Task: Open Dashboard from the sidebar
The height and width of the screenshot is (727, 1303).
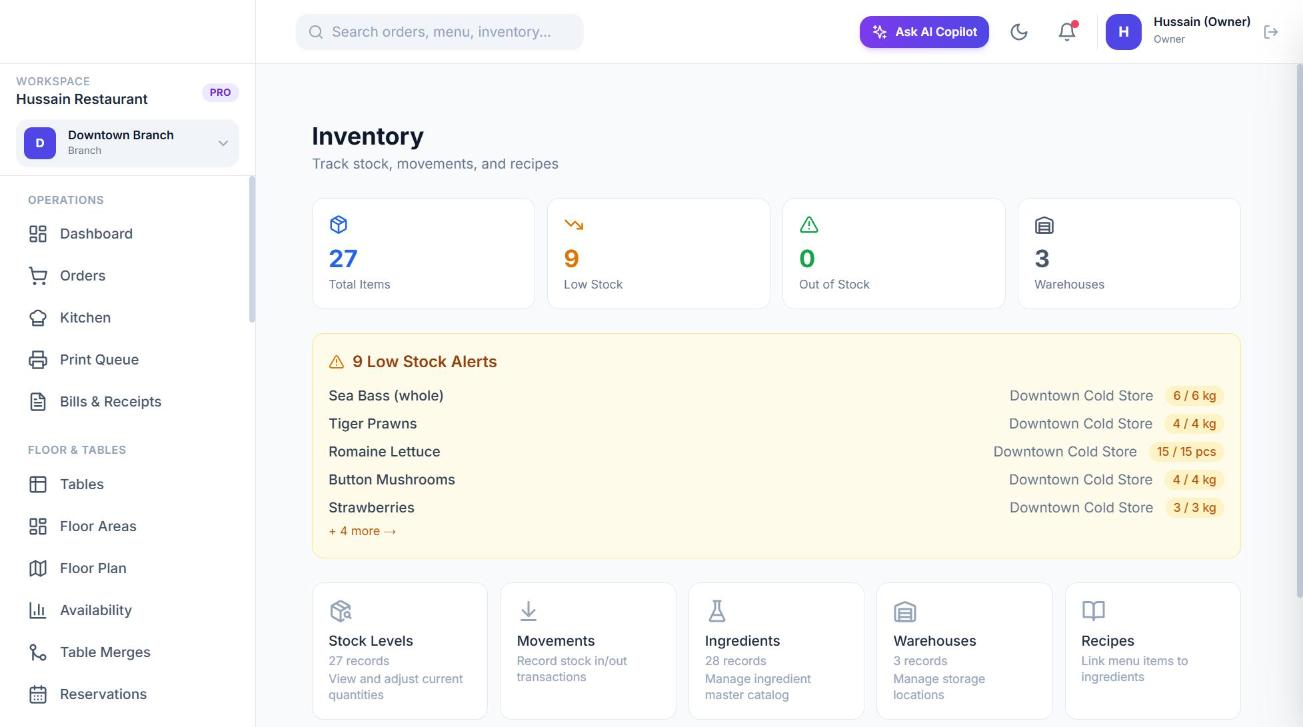Action: click(128, 234)
